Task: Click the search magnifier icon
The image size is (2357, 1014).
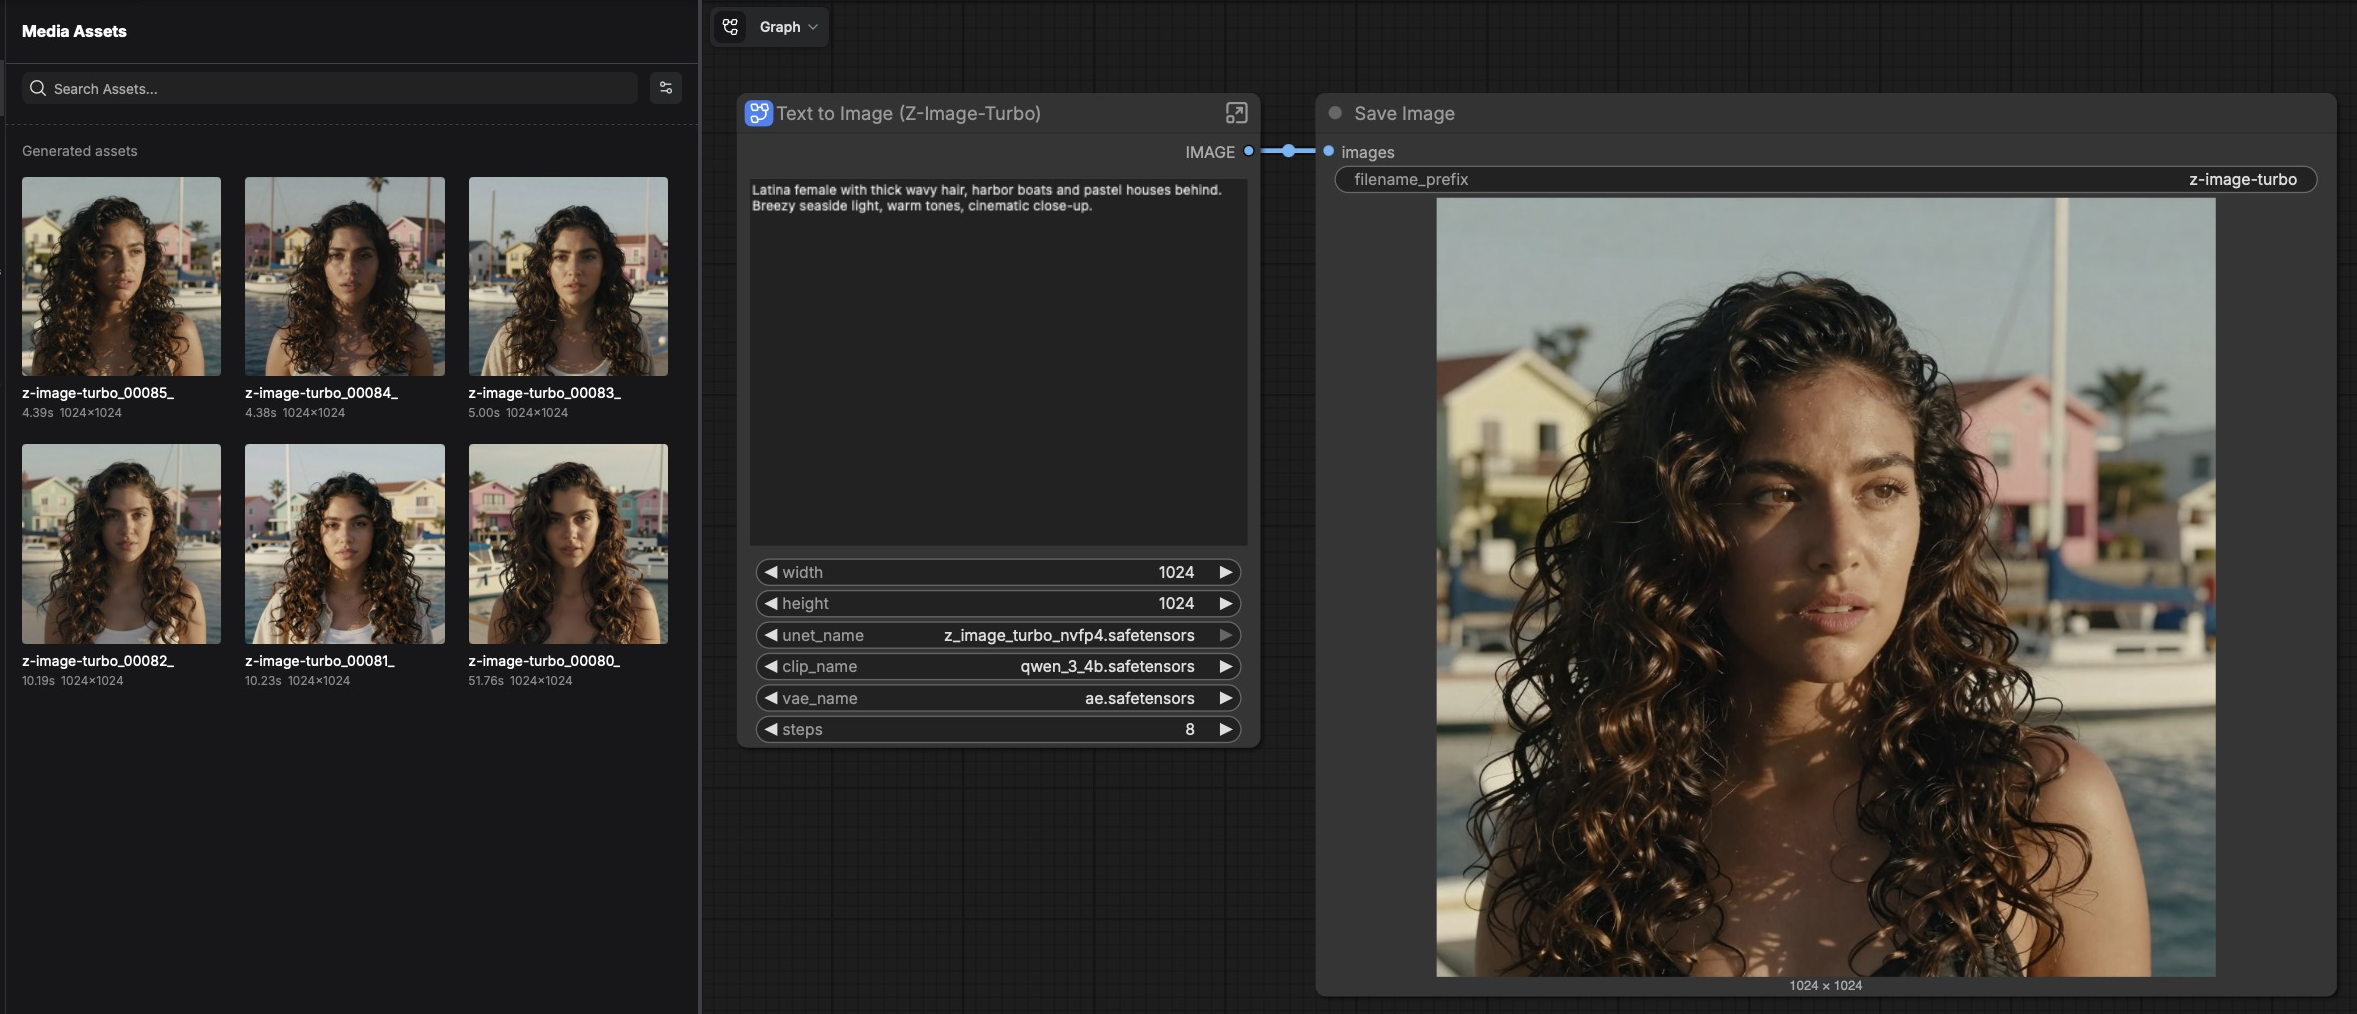Action: 38,88
